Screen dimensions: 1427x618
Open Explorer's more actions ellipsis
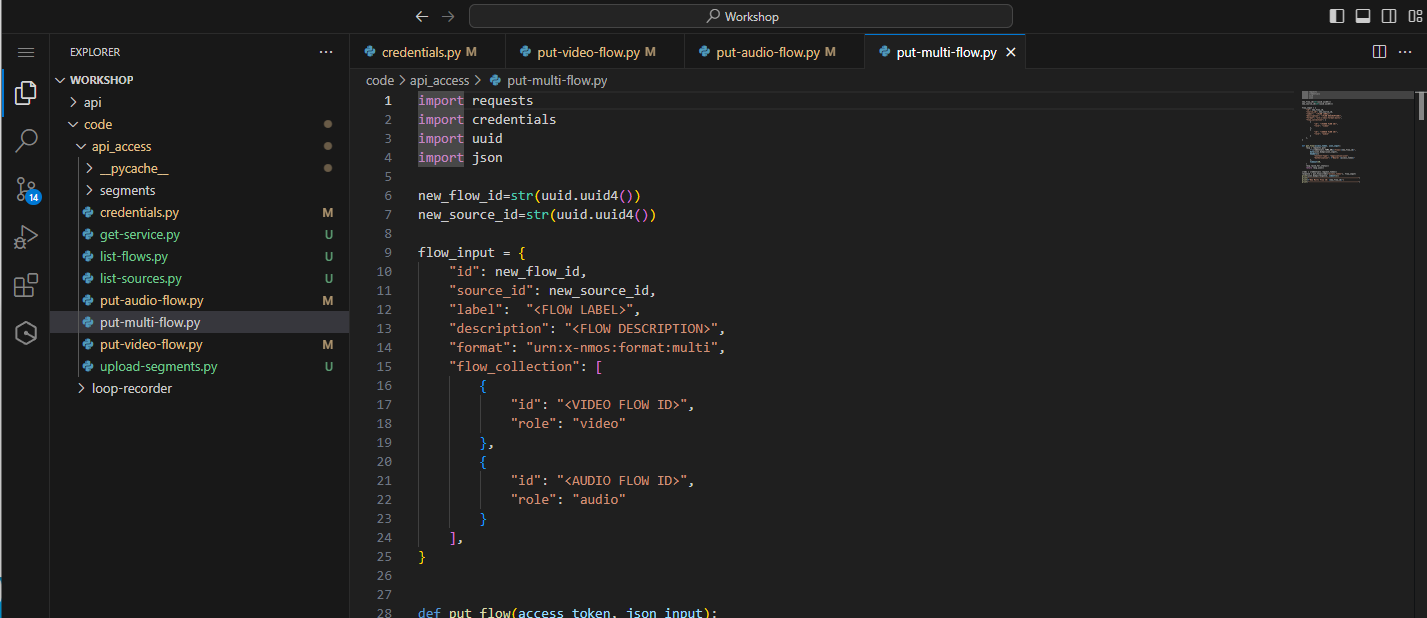click(326, 52)
